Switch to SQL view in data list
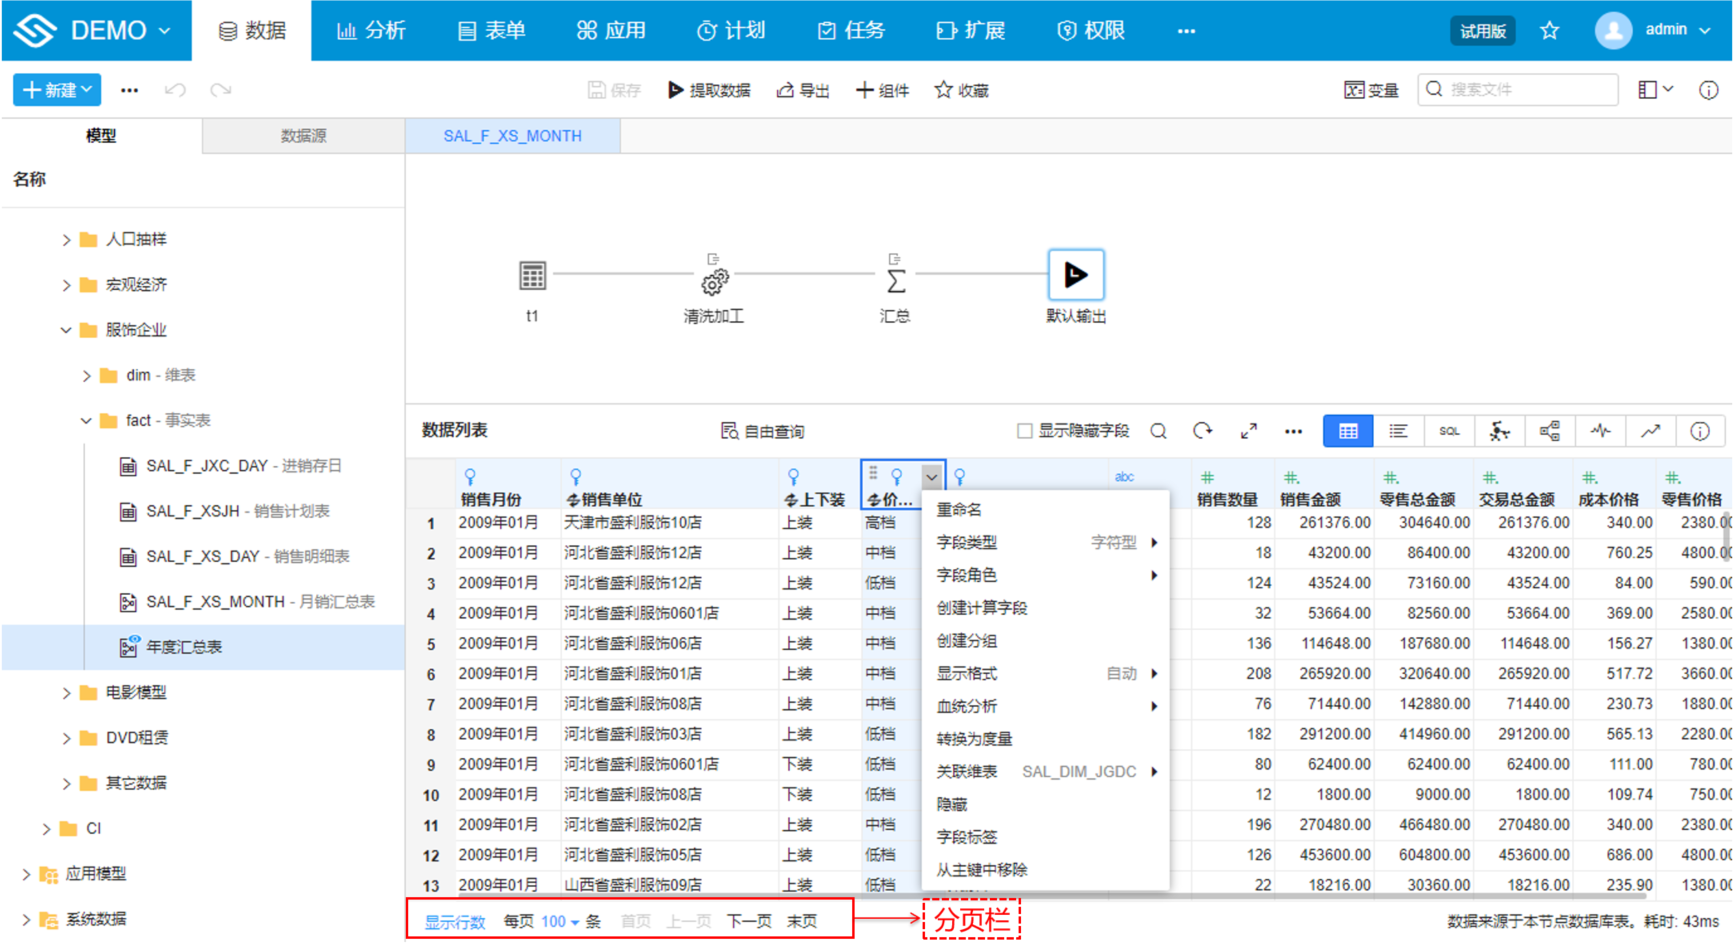This screenshot has height=948, width=1736. point(1448,431)
